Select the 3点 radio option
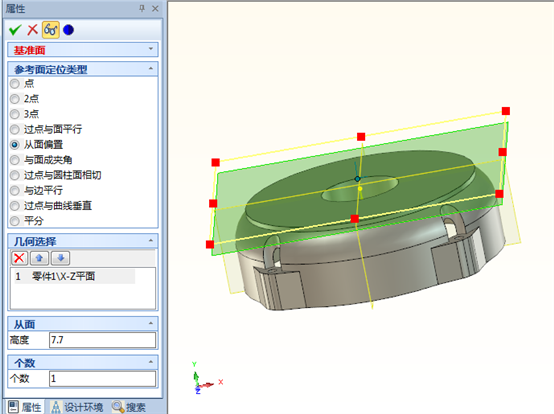 click(24, 114)
